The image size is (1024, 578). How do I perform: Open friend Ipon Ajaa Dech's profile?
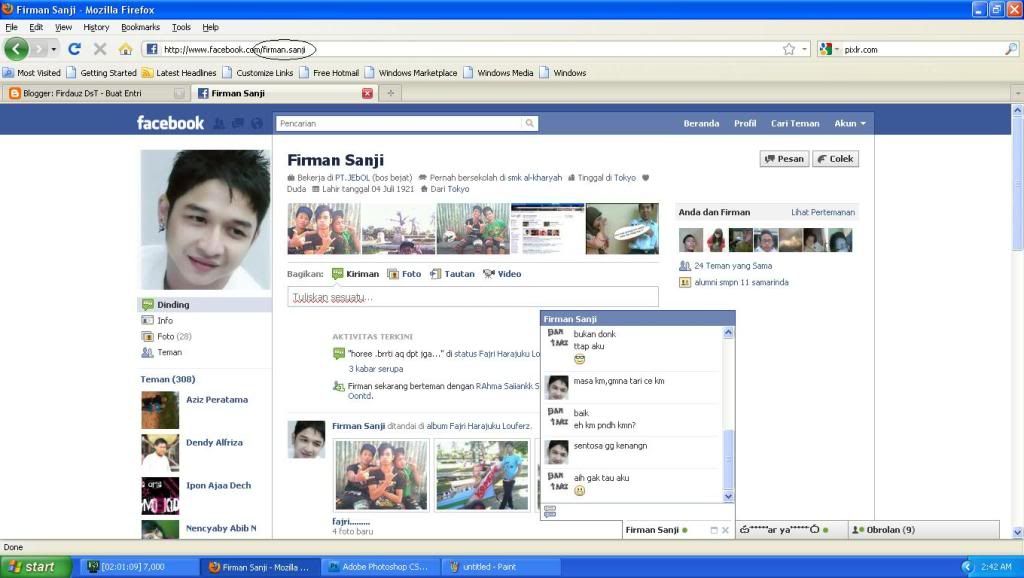pos(218,485)
